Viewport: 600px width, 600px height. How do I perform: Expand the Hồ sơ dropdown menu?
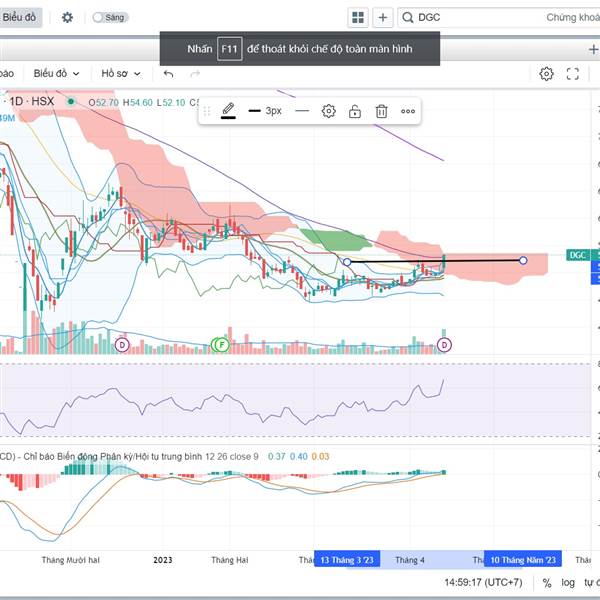click(121, 73)
